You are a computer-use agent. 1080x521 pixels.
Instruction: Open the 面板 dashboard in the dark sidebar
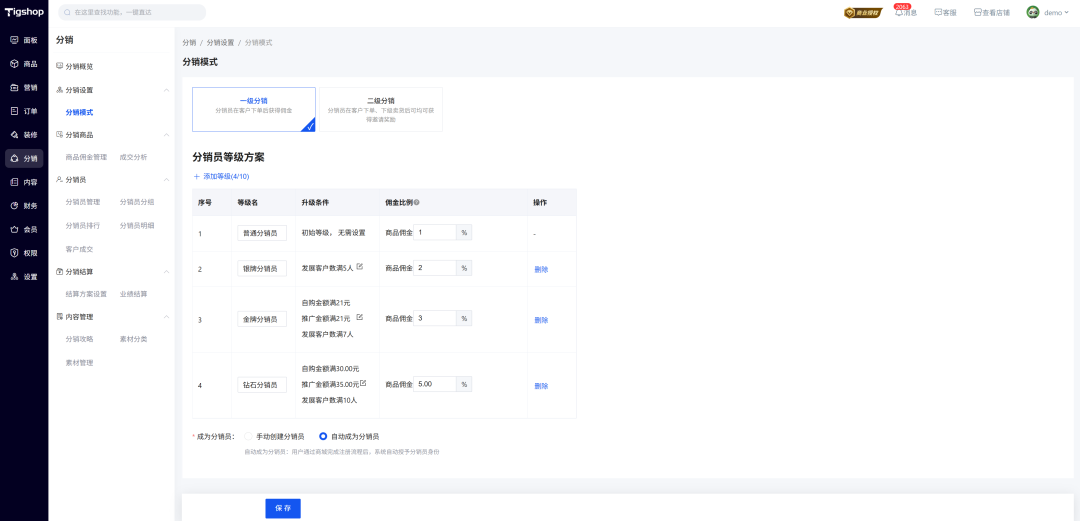(x=24, y=40)
